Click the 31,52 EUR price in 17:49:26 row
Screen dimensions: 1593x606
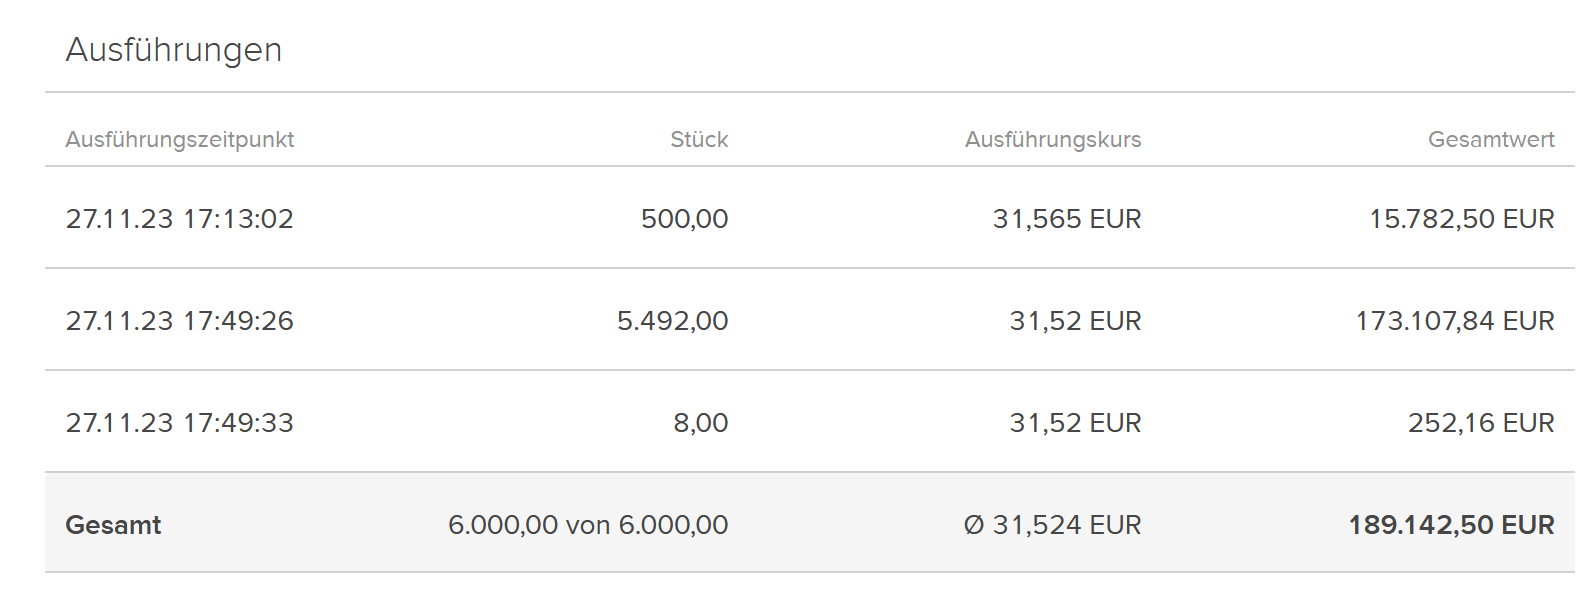(x=1075, y=321)
